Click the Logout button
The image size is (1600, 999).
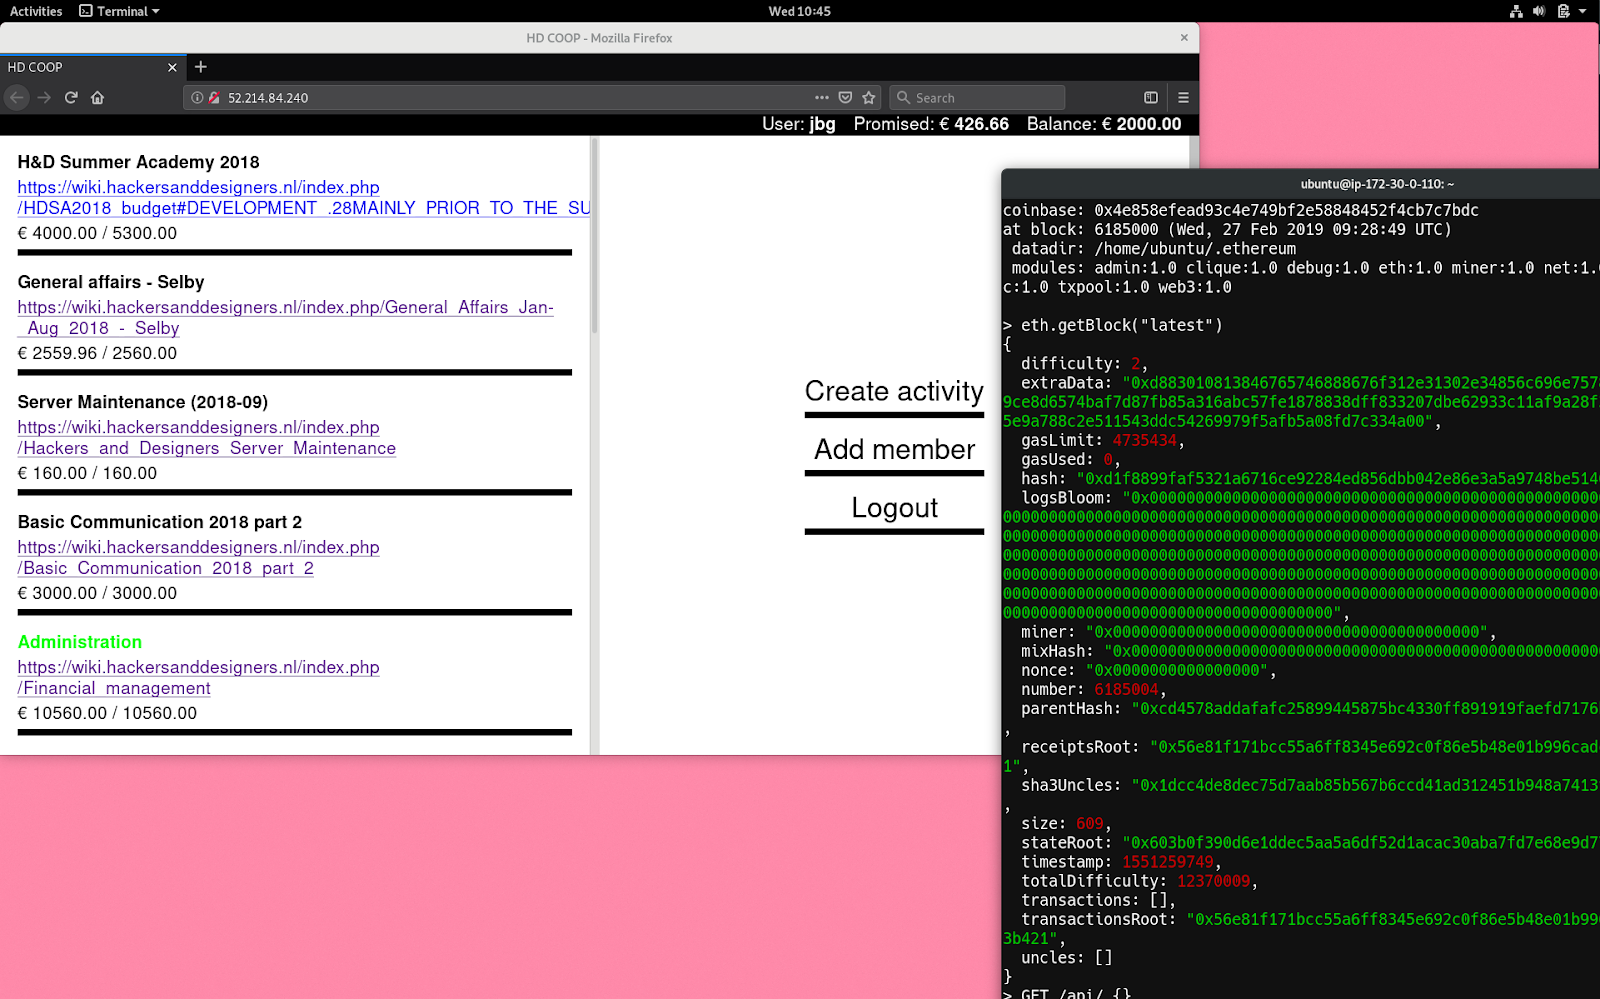click(894, 508)
